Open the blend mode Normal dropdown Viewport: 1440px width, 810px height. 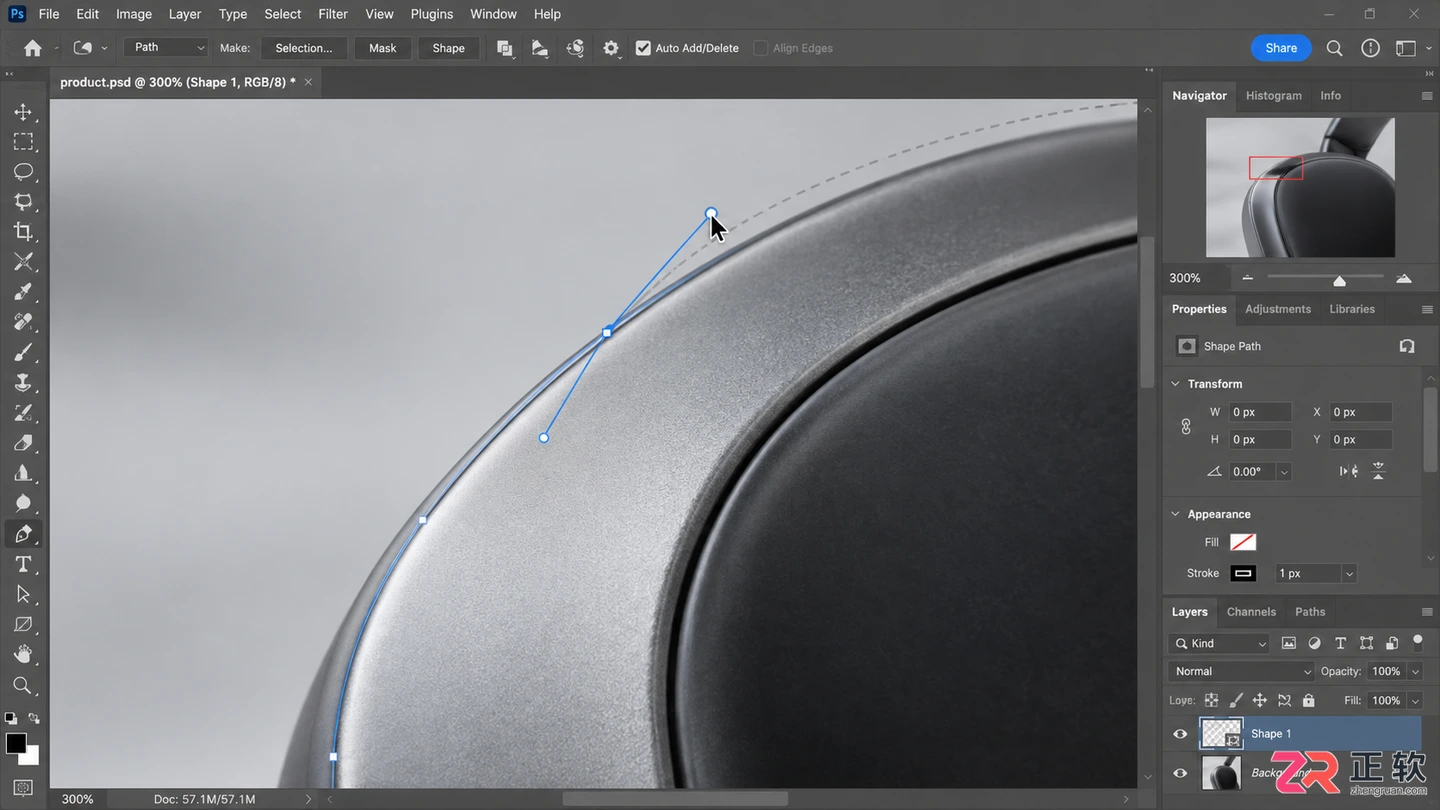[x=1240, y=671]
